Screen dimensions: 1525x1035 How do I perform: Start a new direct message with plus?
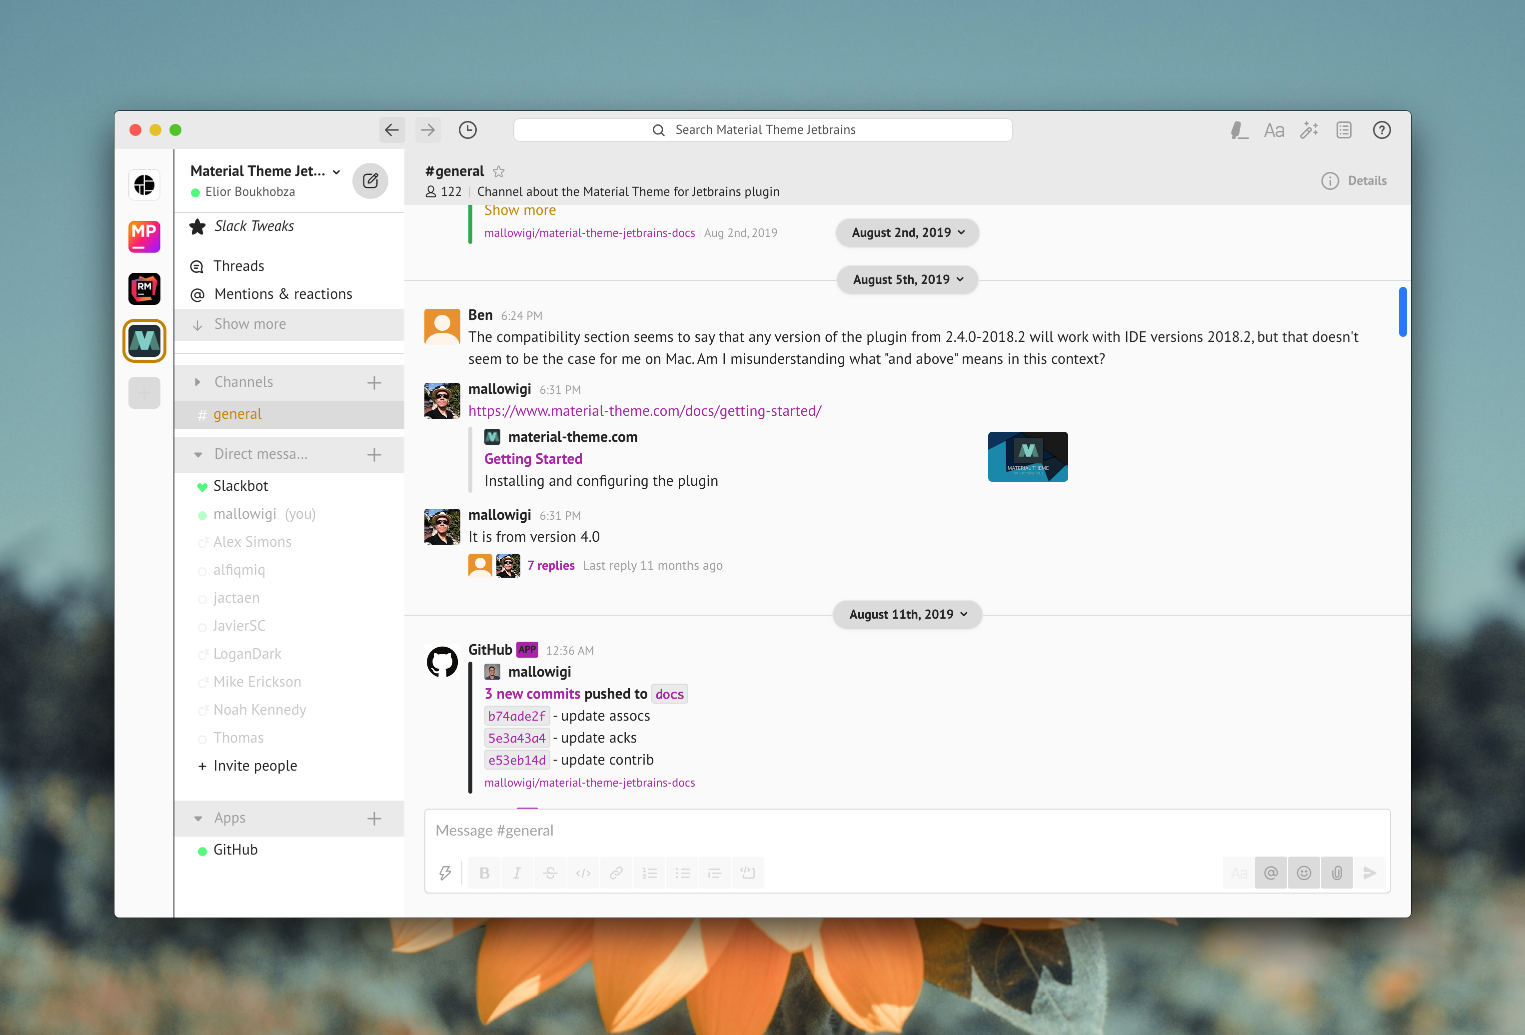(374, 454)
